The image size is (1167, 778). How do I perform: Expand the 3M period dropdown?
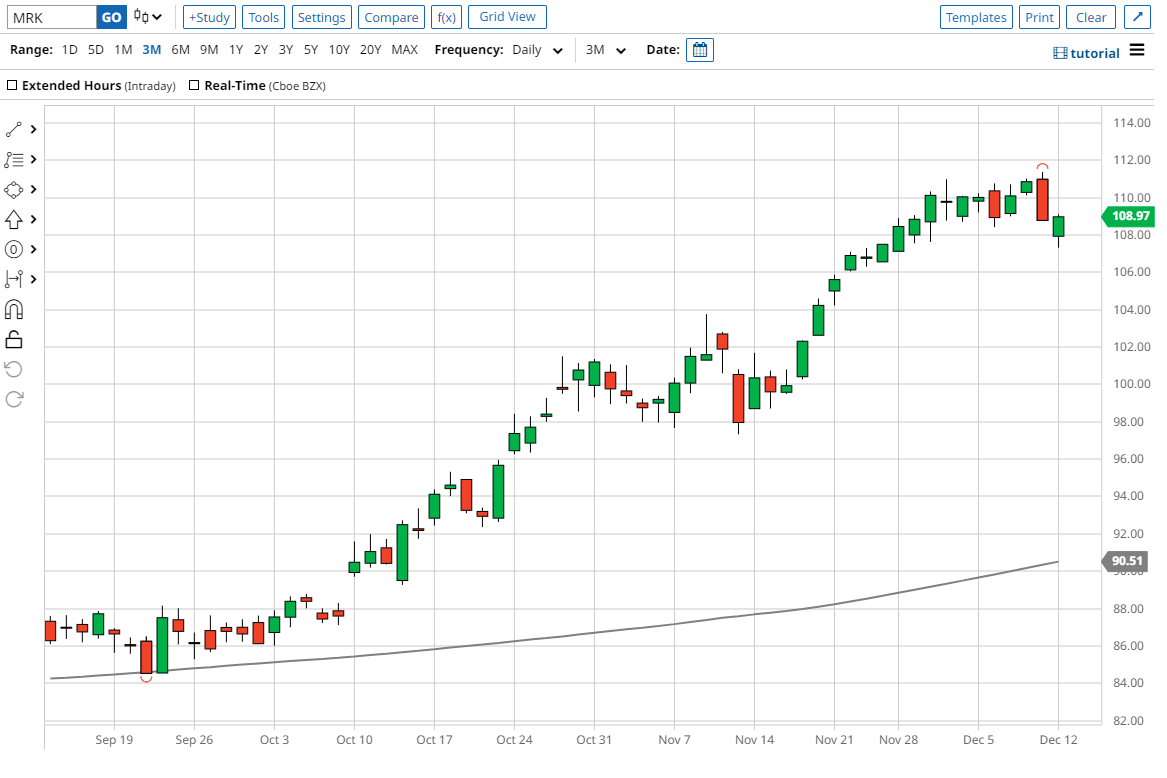(x=606, y=50)
